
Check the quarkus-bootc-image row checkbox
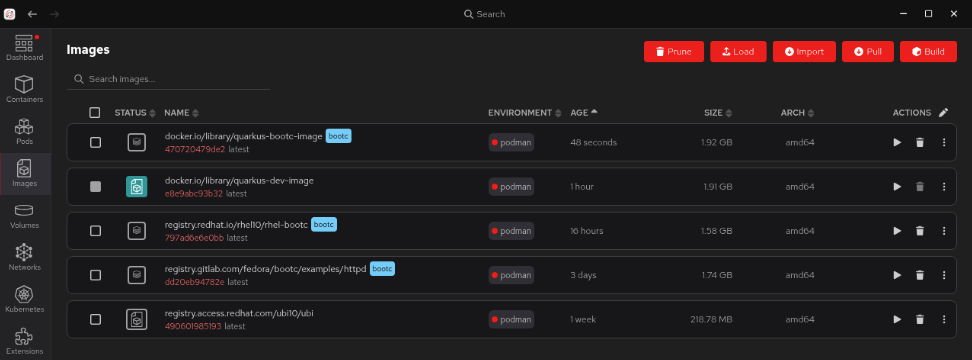[x=95, y=143]
